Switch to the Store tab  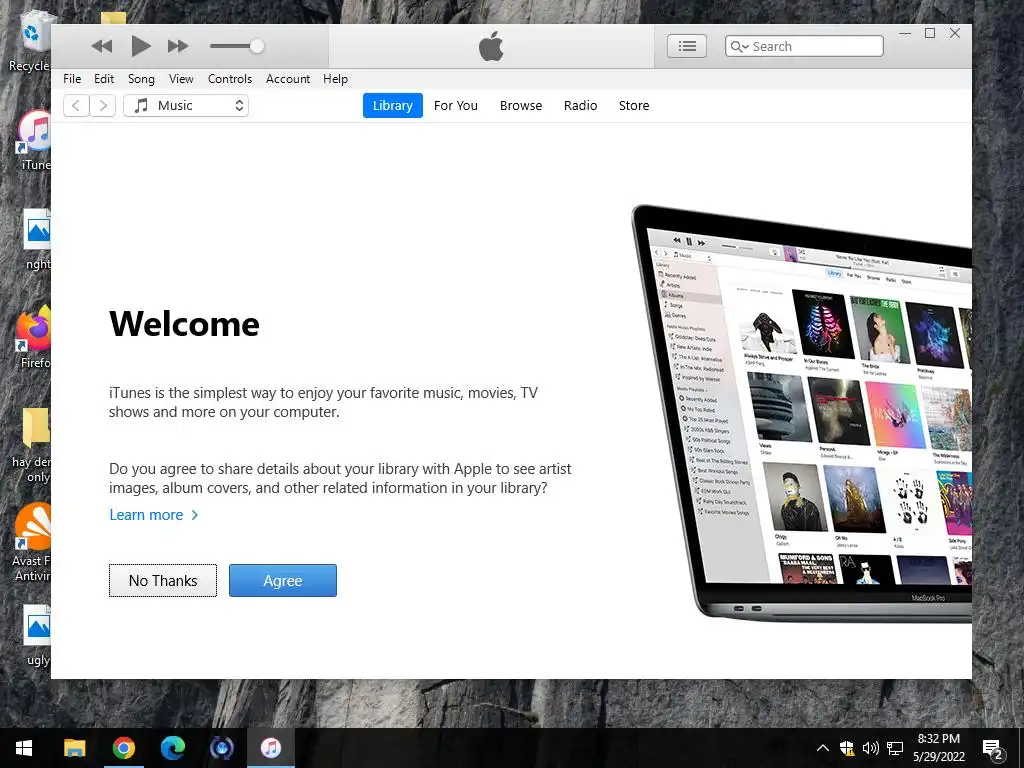(634, 106)
